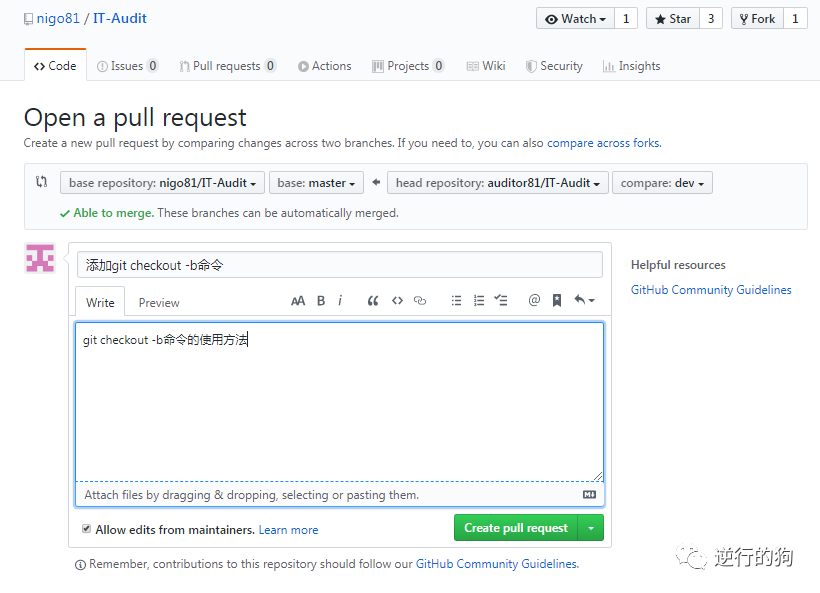Open the Actions tab
The image size is (820, 593).
[325, 66]
